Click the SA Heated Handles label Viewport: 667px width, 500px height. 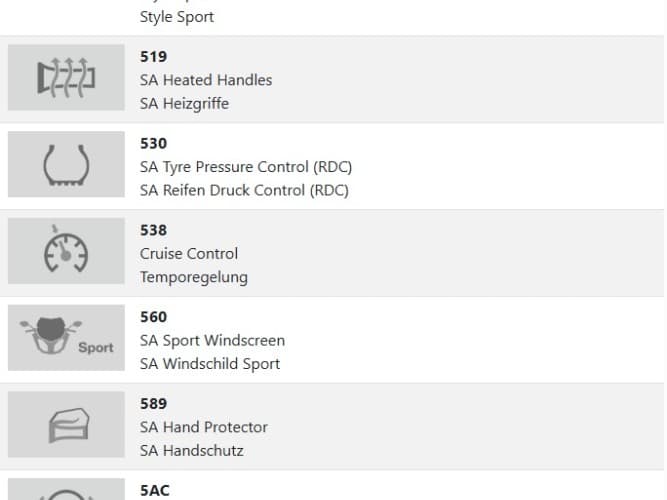tap(206, 80)
